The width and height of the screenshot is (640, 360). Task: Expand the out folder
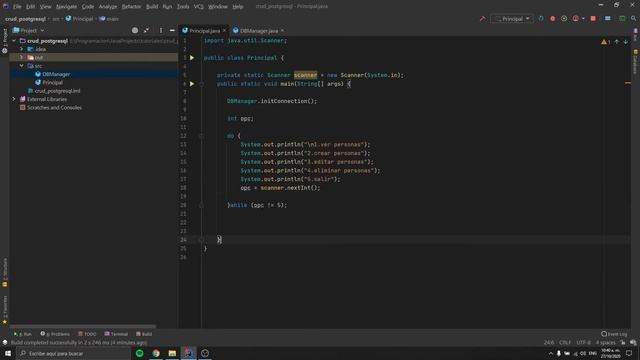click(22, 58)
